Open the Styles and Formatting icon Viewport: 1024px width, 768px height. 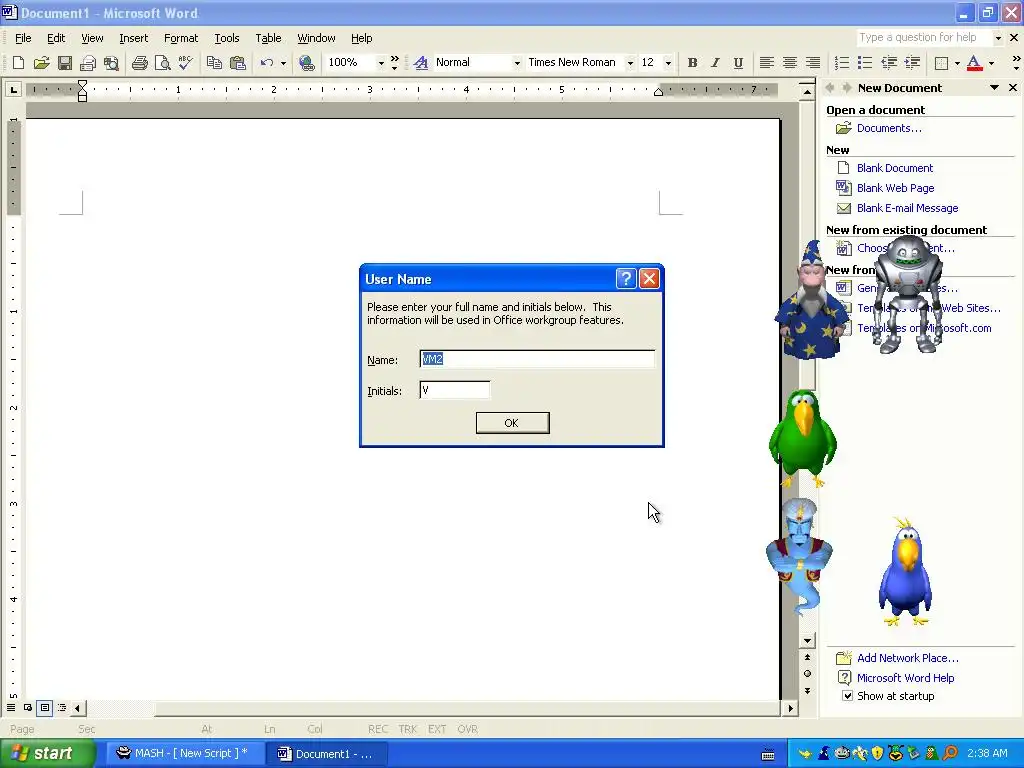(x=421, y=63)
